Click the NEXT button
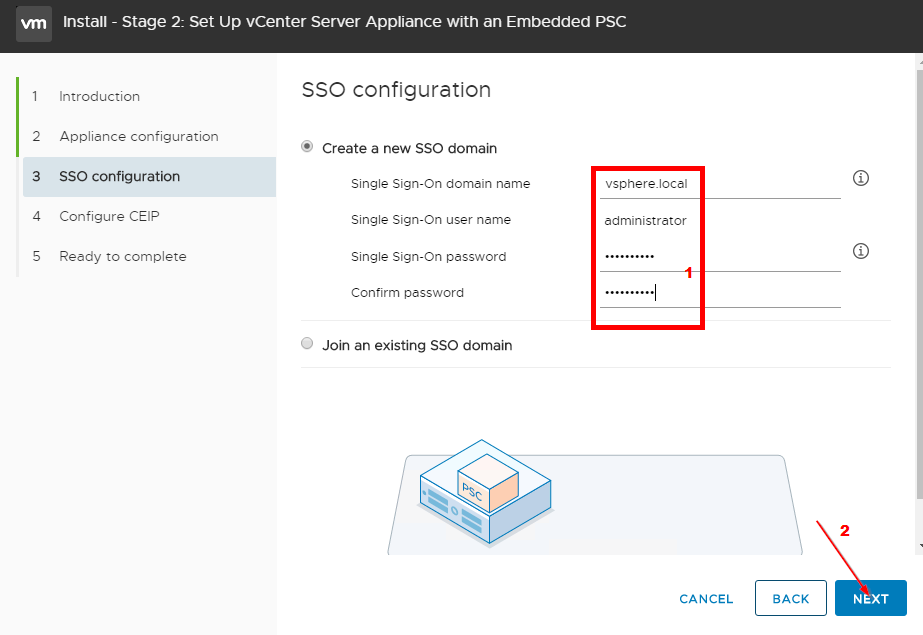 pos(871,599)
